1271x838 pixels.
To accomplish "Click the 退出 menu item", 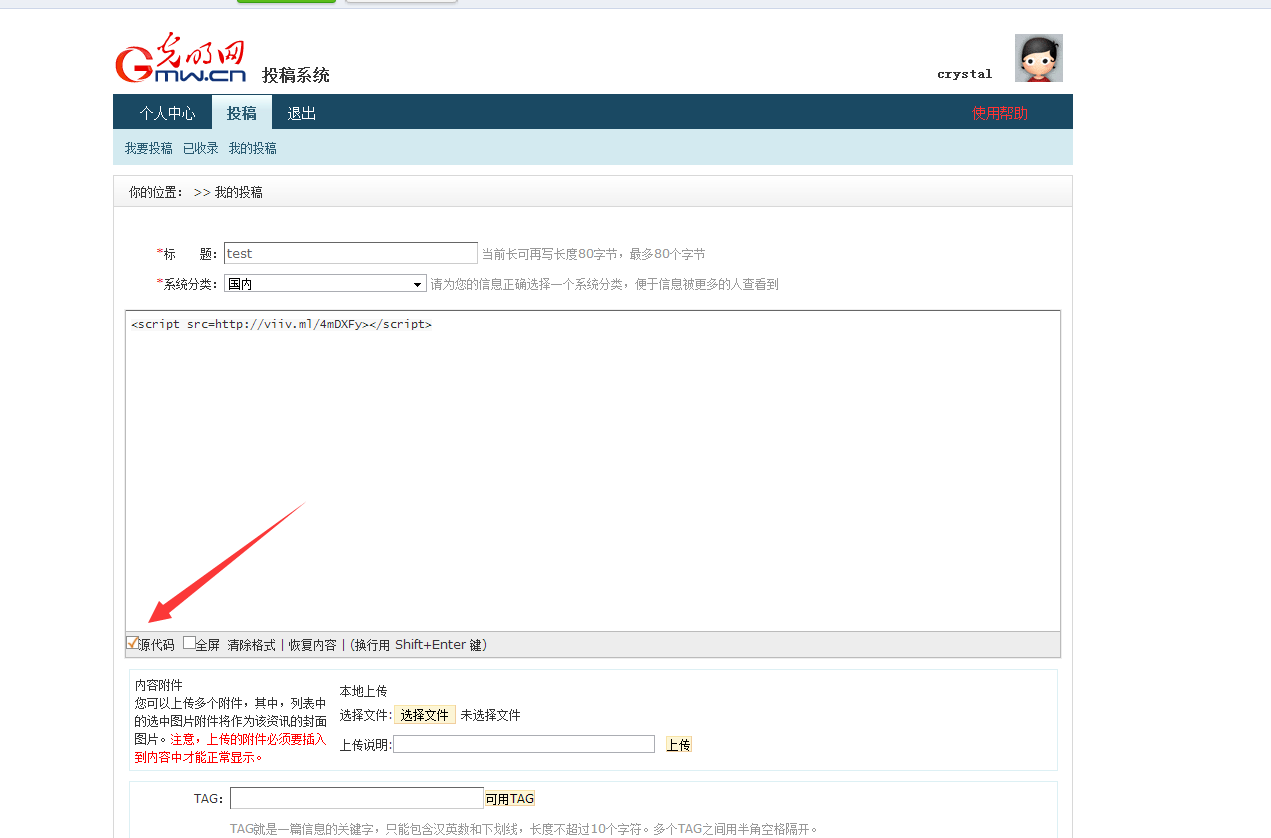I will (302, 113).
